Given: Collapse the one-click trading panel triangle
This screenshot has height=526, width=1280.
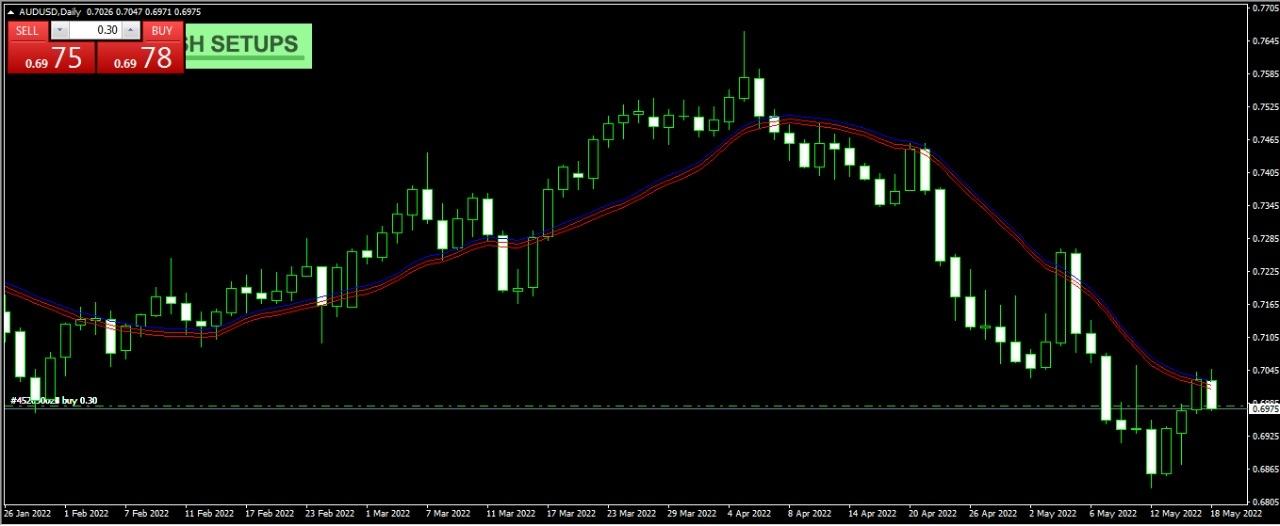Looking at the screenshot, I should coord(10,12).
